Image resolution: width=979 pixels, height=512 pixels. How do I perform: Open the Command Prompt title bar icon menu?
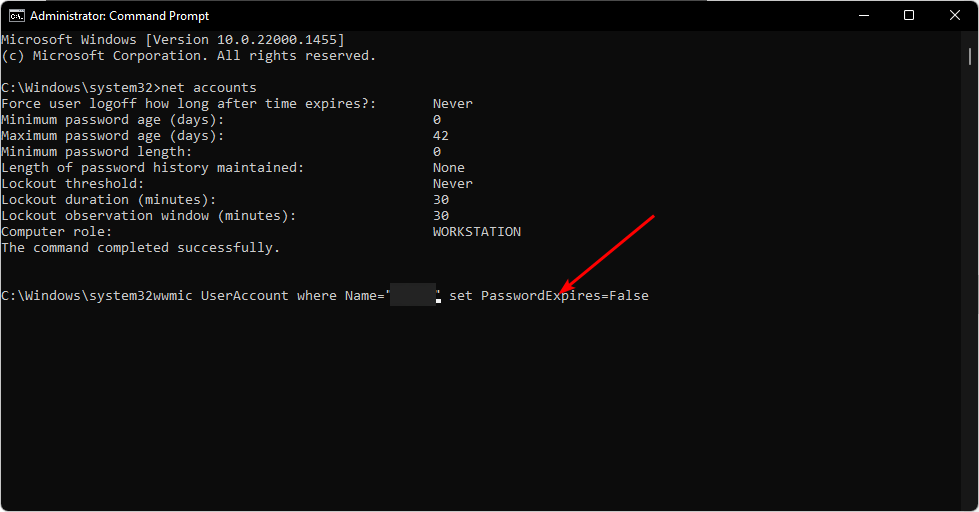coord(16,16)
